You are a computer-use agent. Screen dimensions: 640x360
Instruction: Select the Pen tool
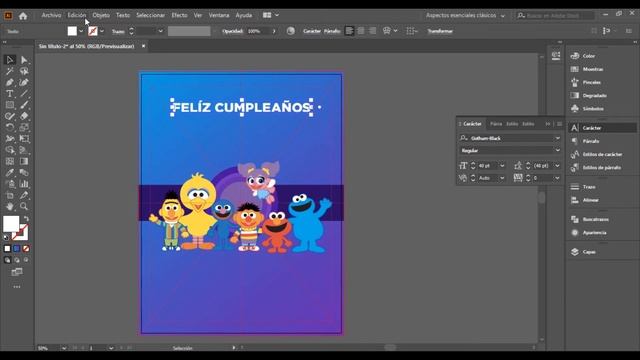pos(10,82)
